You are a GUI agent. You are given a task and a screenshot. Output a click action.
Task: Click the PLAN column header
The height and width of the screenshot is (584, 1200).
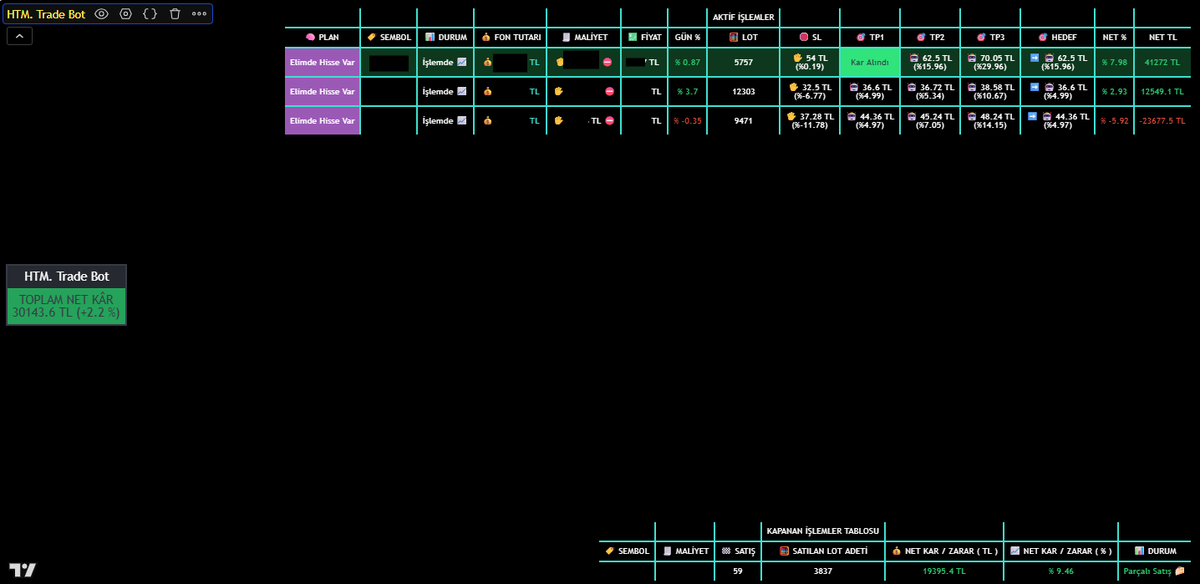322,37
